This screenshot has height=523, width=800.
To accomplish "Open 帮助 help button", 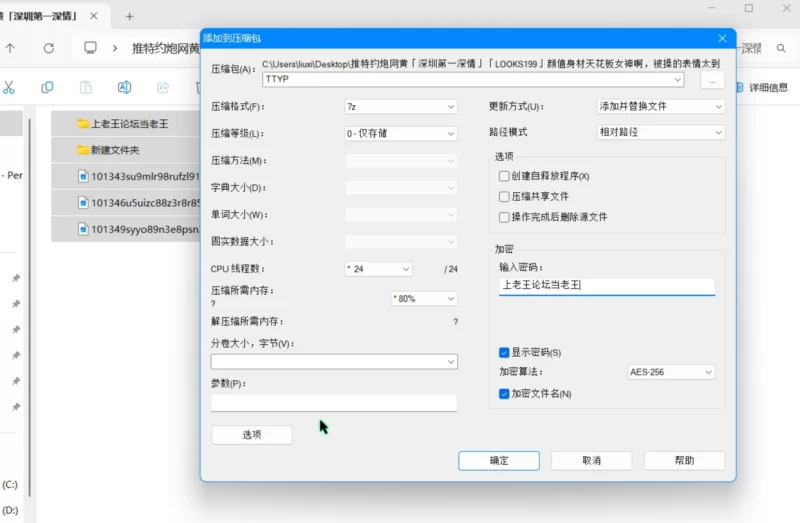I will [684, 461].
